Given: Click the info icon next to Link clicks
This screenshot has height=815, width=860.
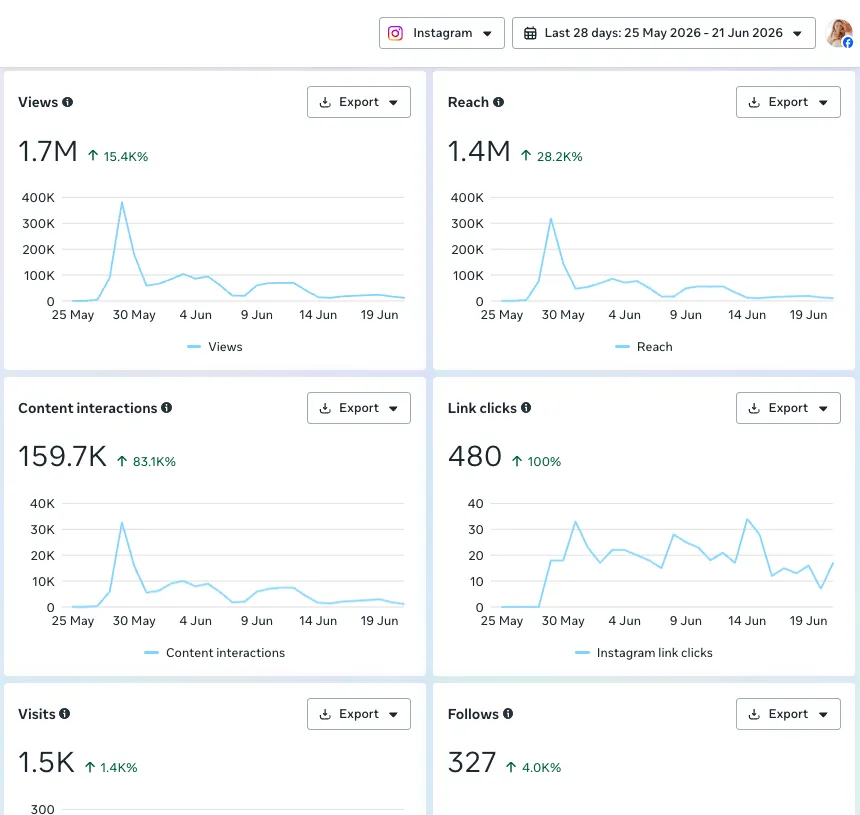Looking at the screenshot, I should pos(525,408).
